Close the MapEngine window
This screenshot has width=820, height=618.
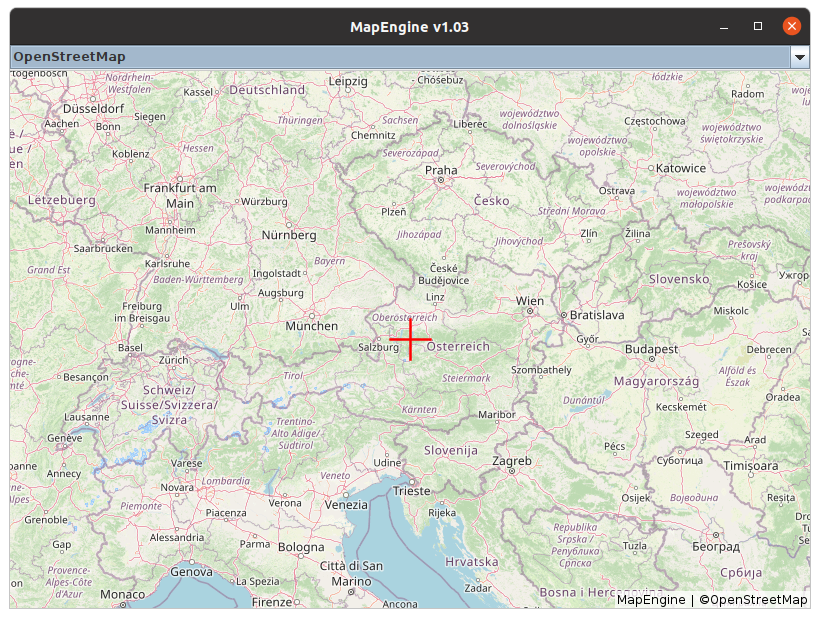tap(791, 26)
